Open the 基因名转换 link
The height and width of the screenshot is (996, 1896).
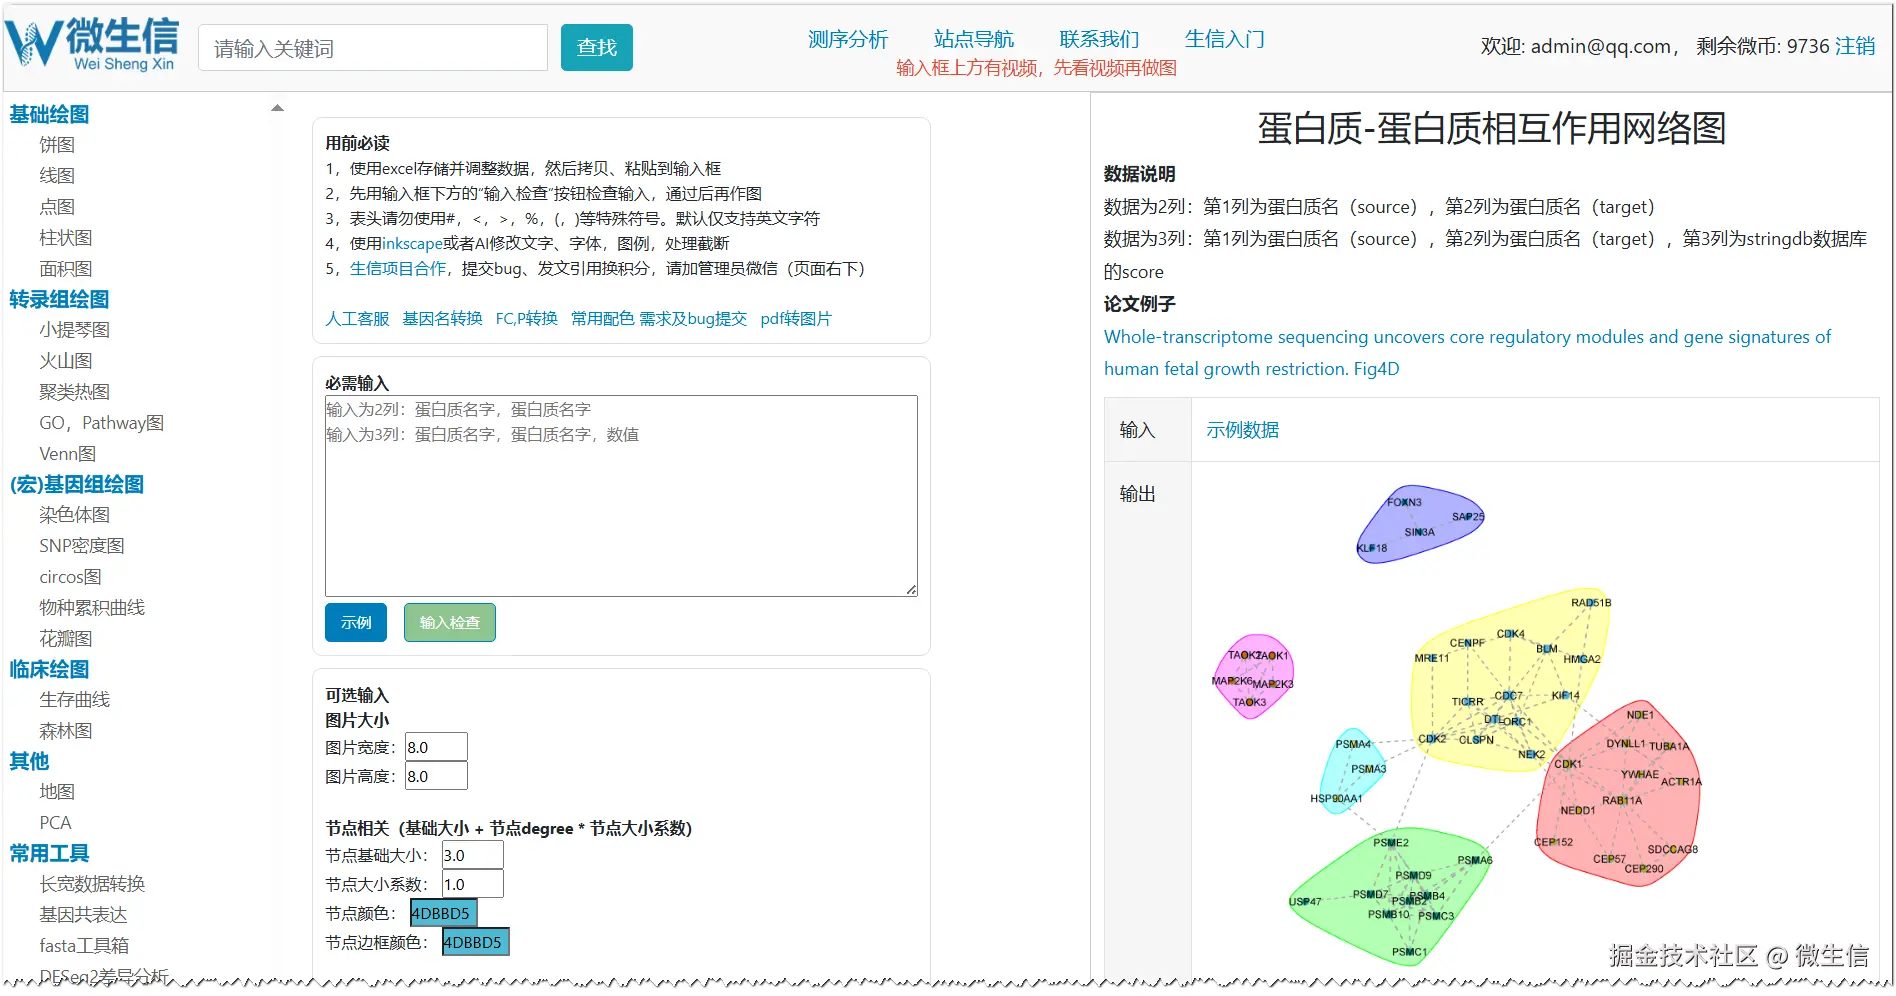click(442, 319)
